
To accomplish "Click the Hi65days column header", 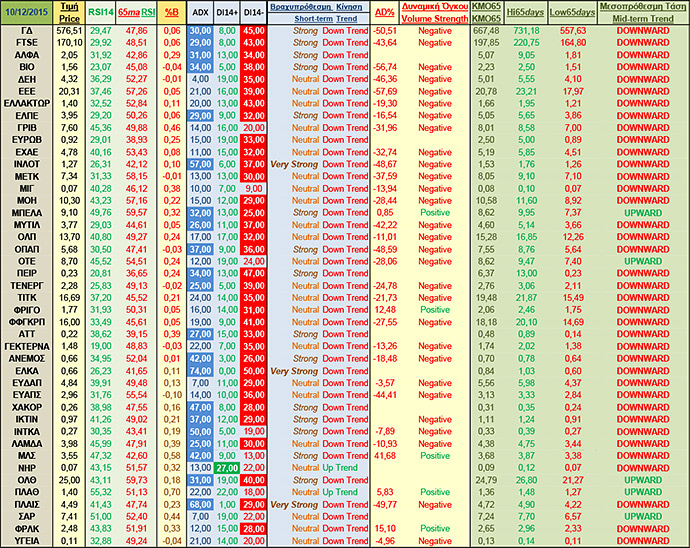I will pyautogui.click(x=525, y=13).
